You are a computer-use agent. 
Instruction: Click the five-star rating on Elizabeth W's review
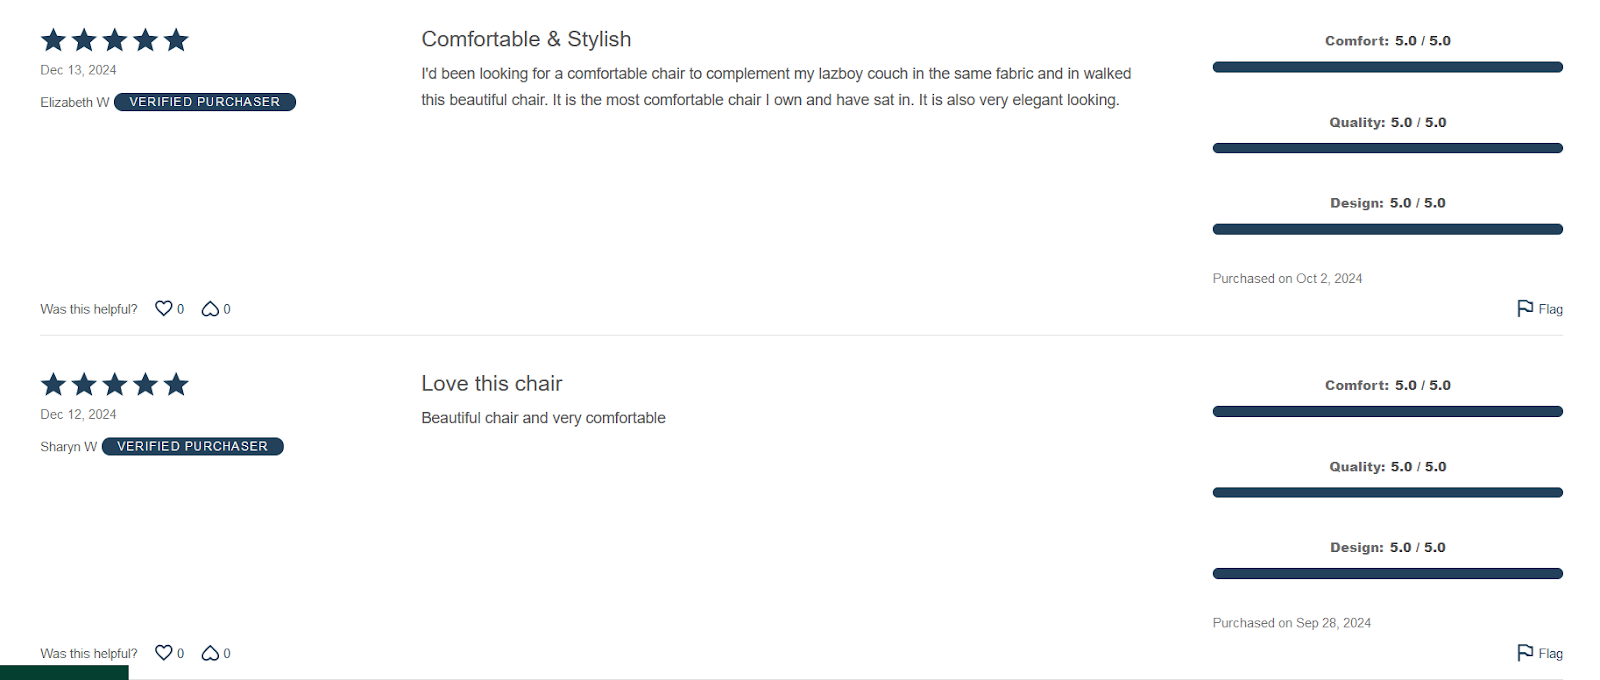(x=114, y=40)
